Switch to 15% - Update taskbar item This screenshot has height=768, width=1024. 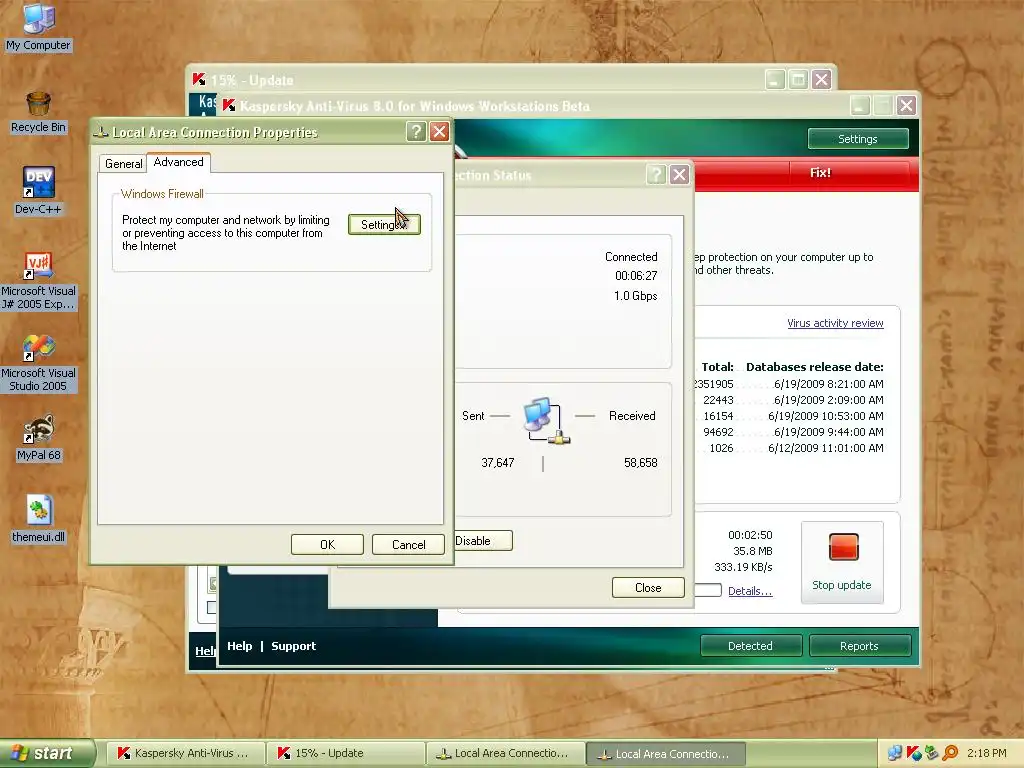(345, 753)
